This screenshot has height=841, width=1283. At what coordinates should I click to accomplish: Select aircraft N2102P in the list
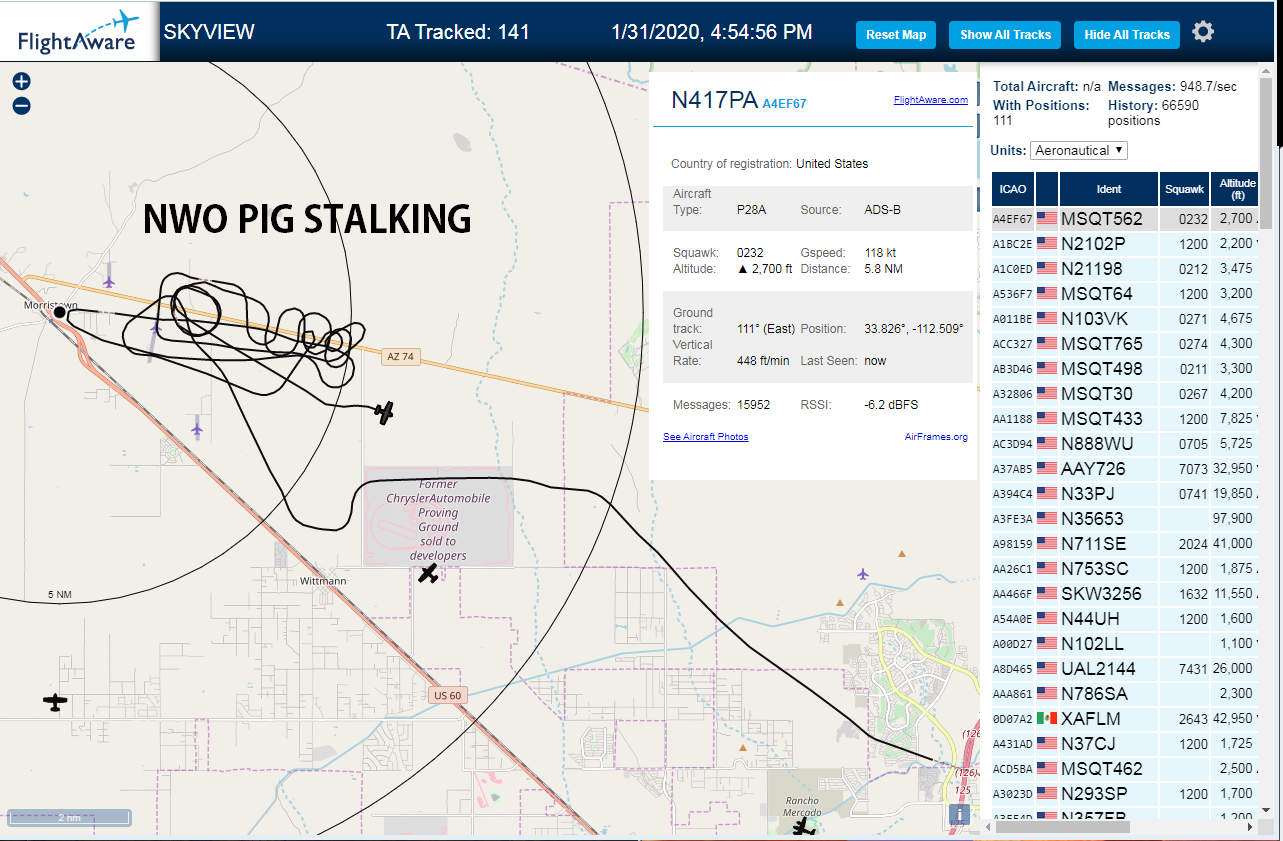(x=1093, y=244)
